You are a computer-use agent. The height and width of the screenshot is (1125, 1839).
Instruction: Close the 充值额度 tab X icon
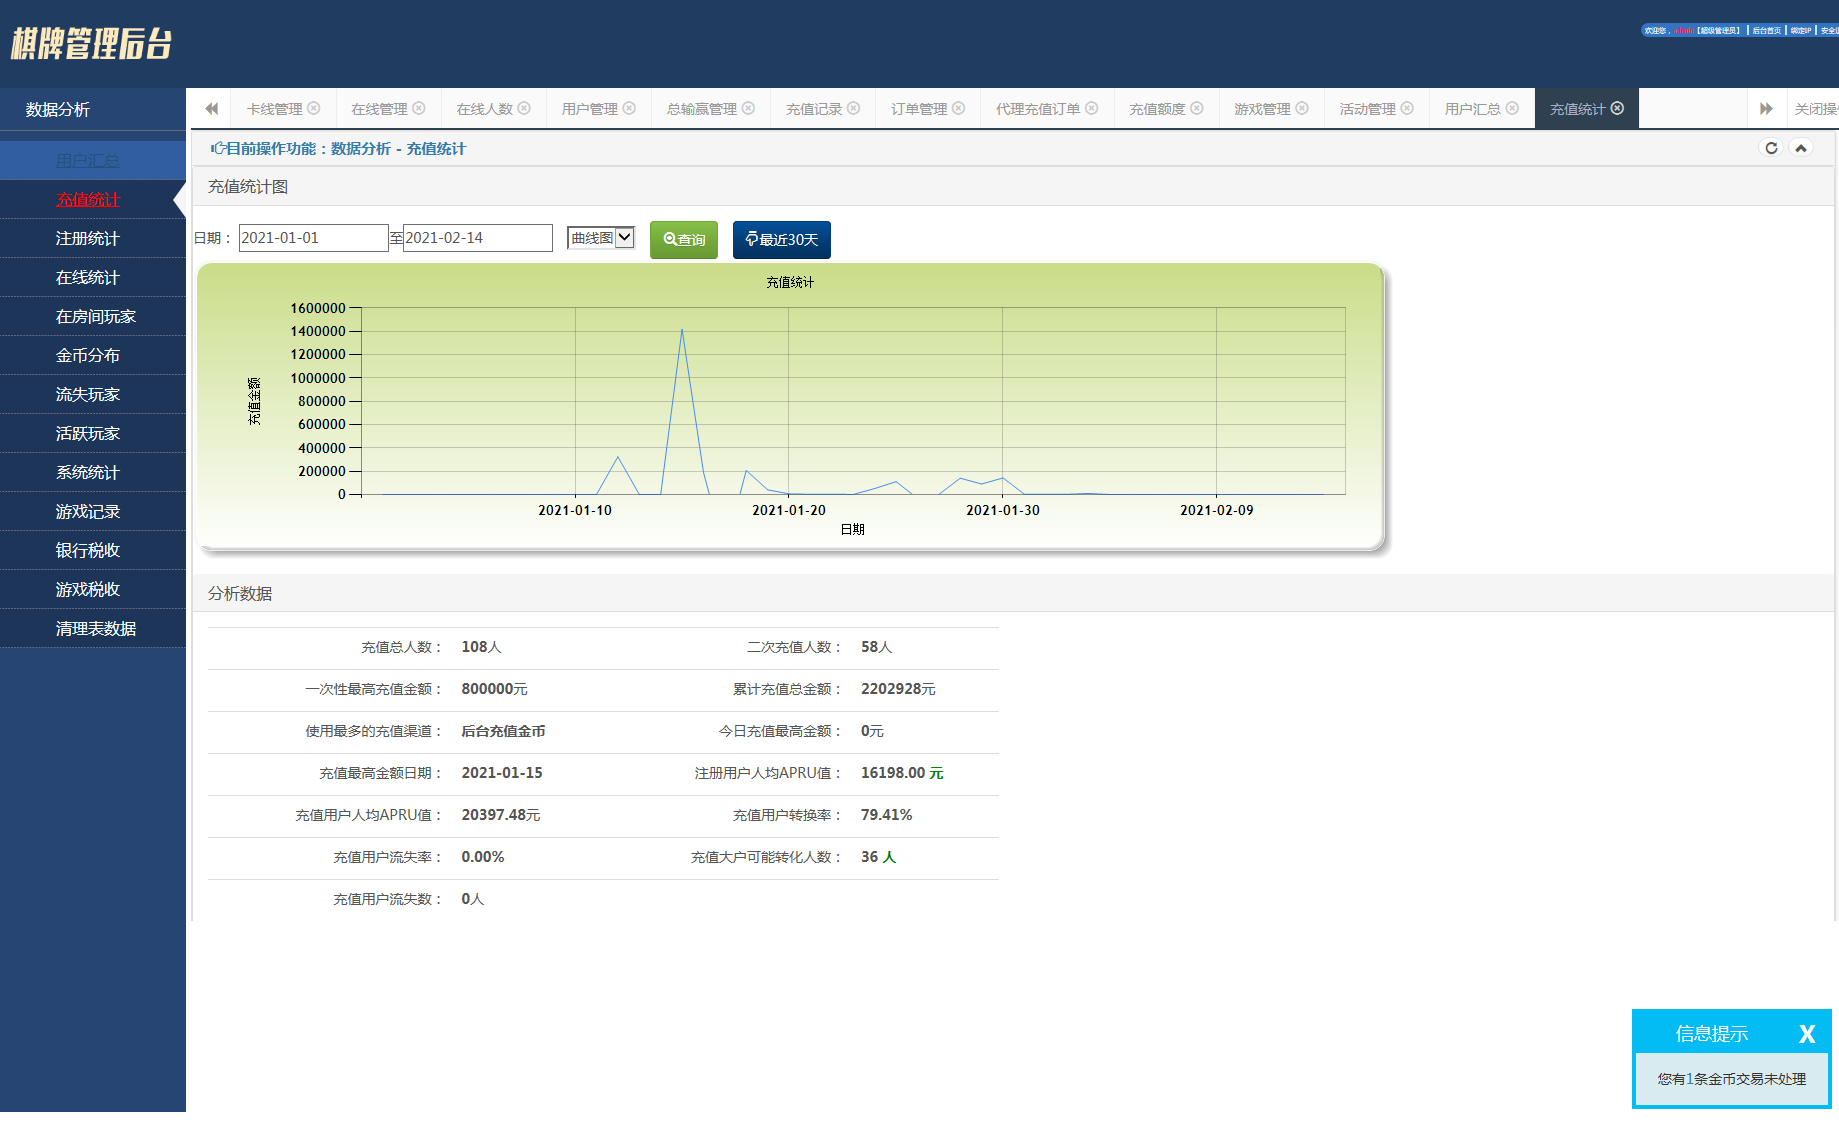pyautogui.click(x=1197, y=108)
